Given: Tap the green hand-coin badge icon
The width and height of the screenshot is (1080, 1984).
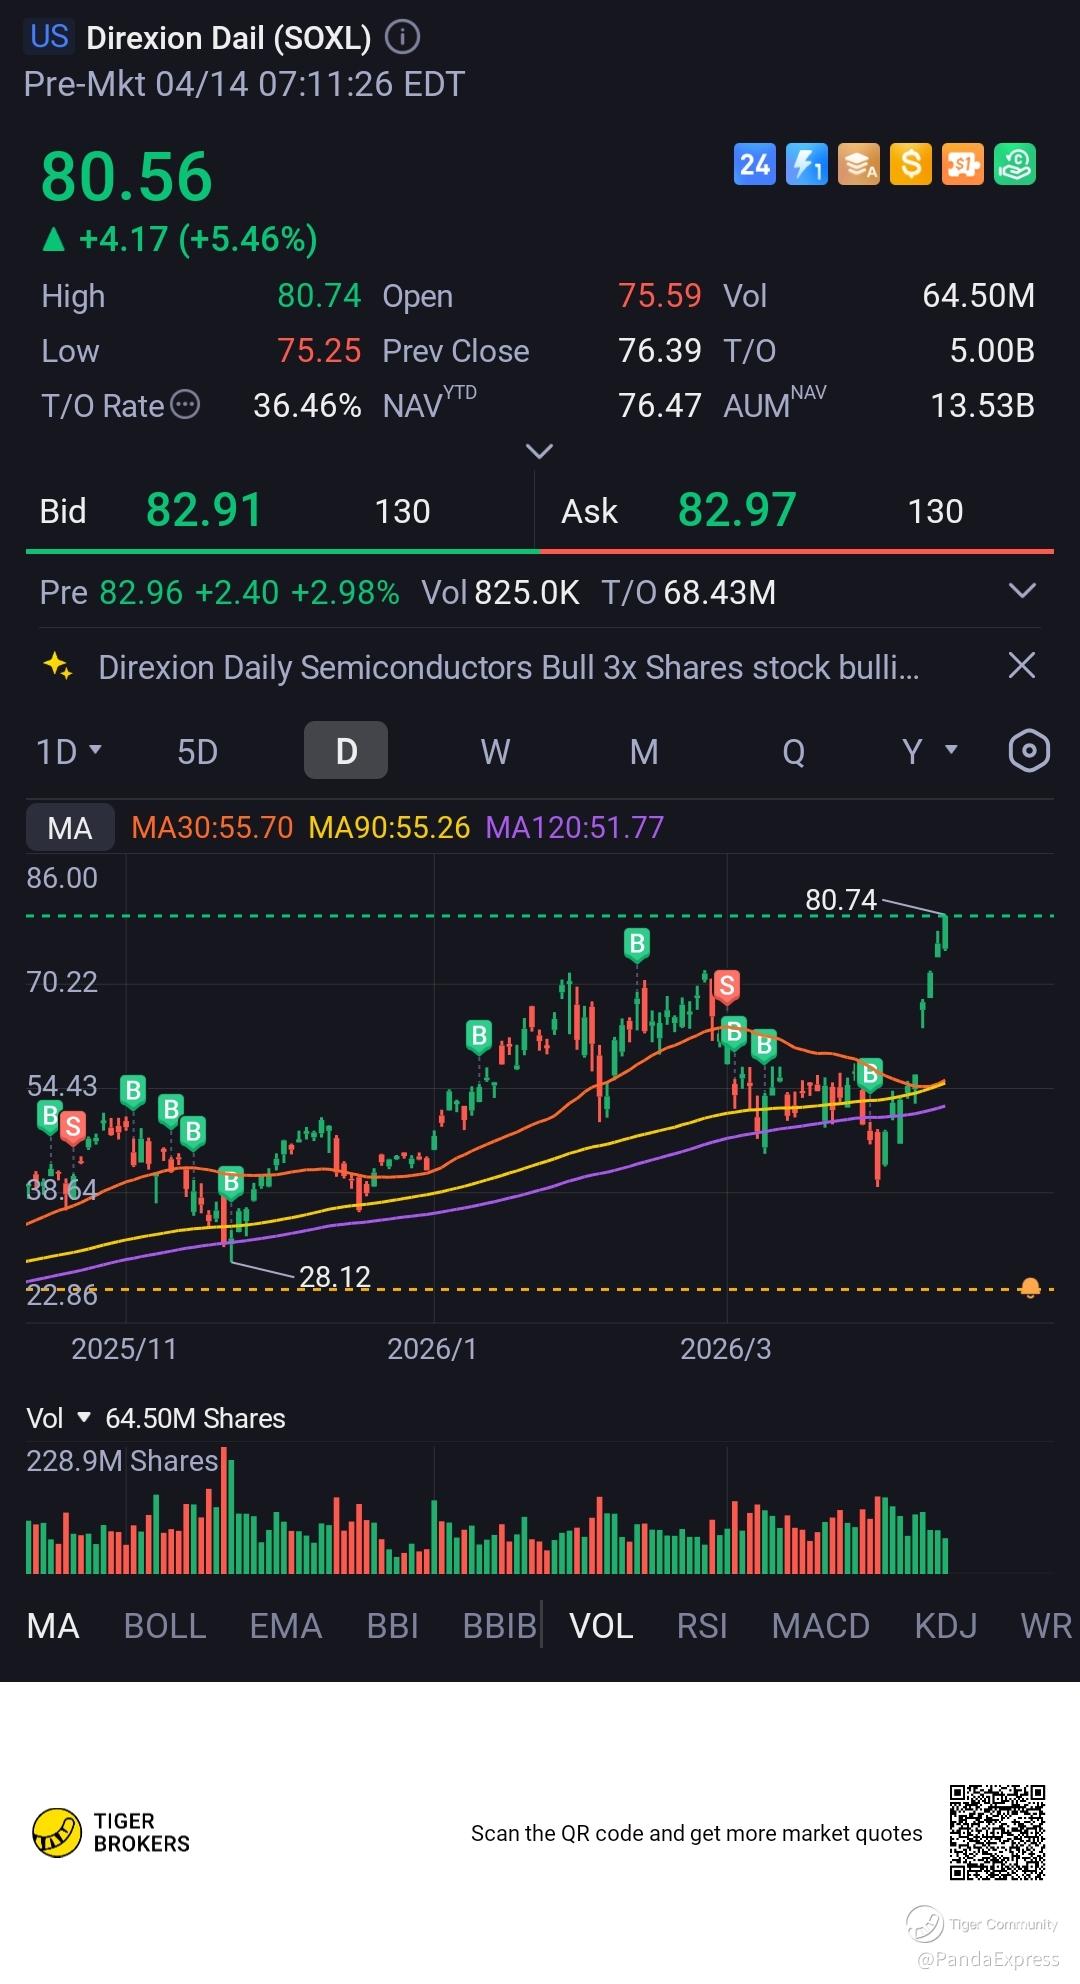Looking at the screenshot, I should [x=1015, y=164].
